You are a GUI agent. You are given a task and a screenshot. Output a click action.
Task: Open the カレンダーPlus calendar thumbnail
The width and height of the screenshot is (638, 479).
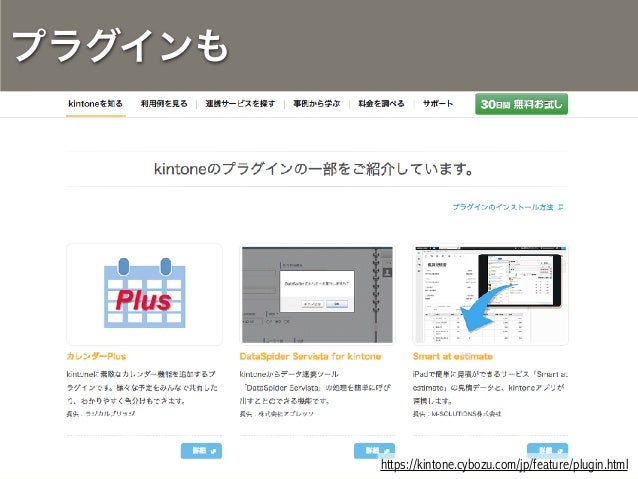point(144,294)
